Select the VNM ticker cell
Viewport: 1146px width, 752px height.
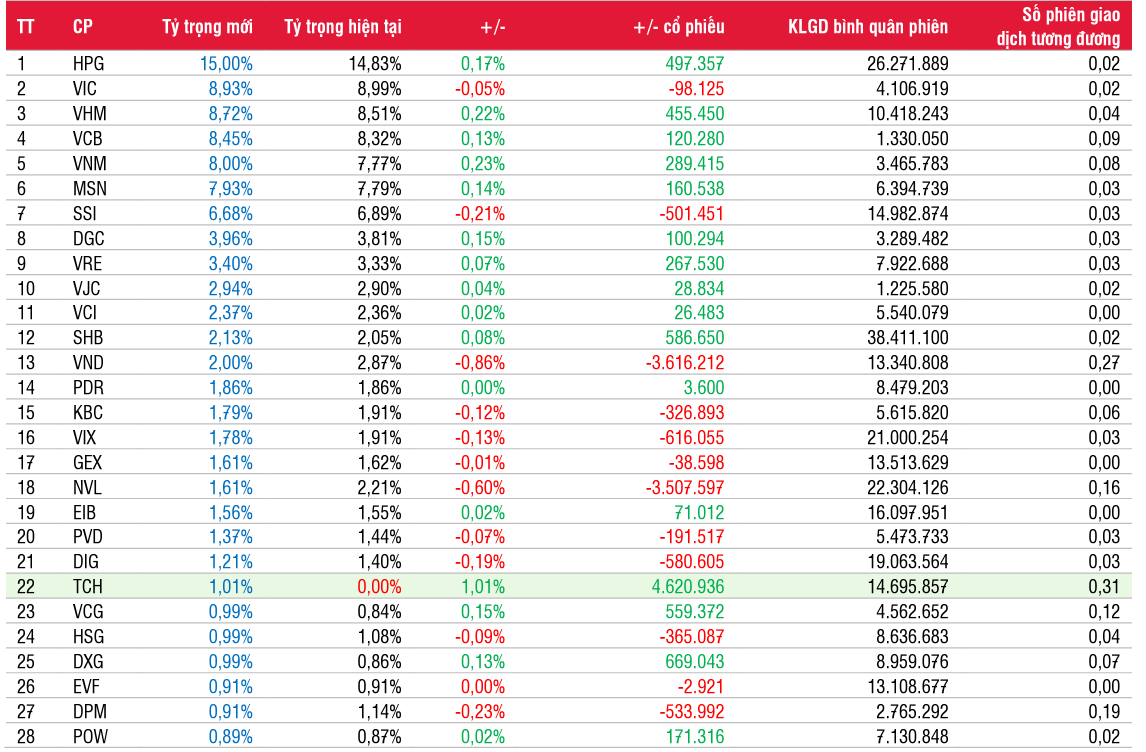[89, 164]
